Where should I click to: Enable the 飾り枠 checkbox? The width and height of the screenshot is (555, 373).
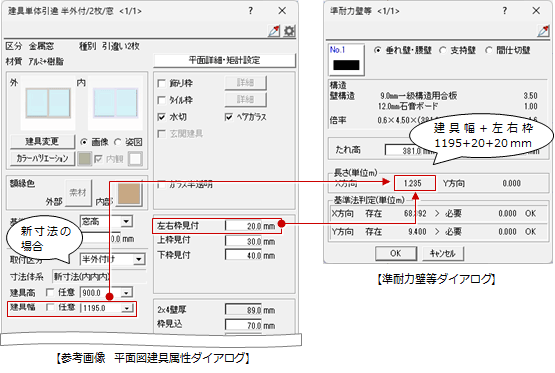click(161, 84)
